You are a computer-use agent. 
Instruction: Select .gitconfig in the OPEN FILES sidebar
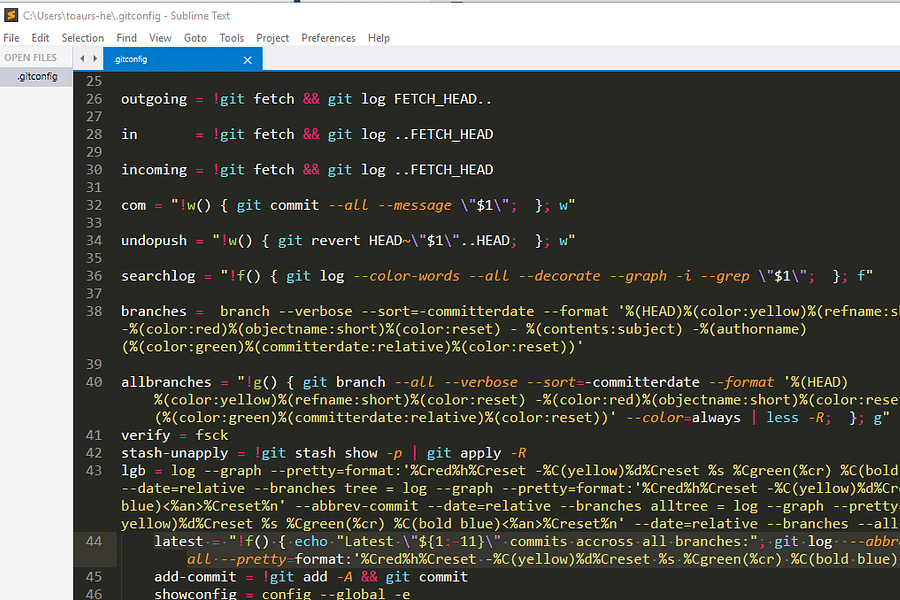(36, 76)
